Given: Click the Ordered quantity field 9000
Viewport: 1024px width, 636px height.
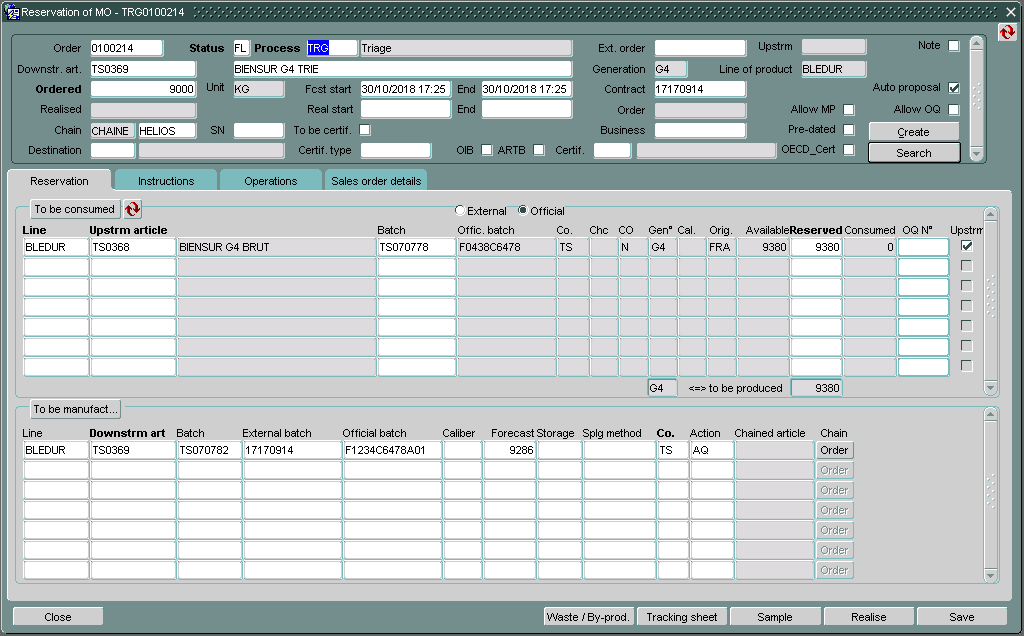Looking at the screenshot, I should pos(143,89).
